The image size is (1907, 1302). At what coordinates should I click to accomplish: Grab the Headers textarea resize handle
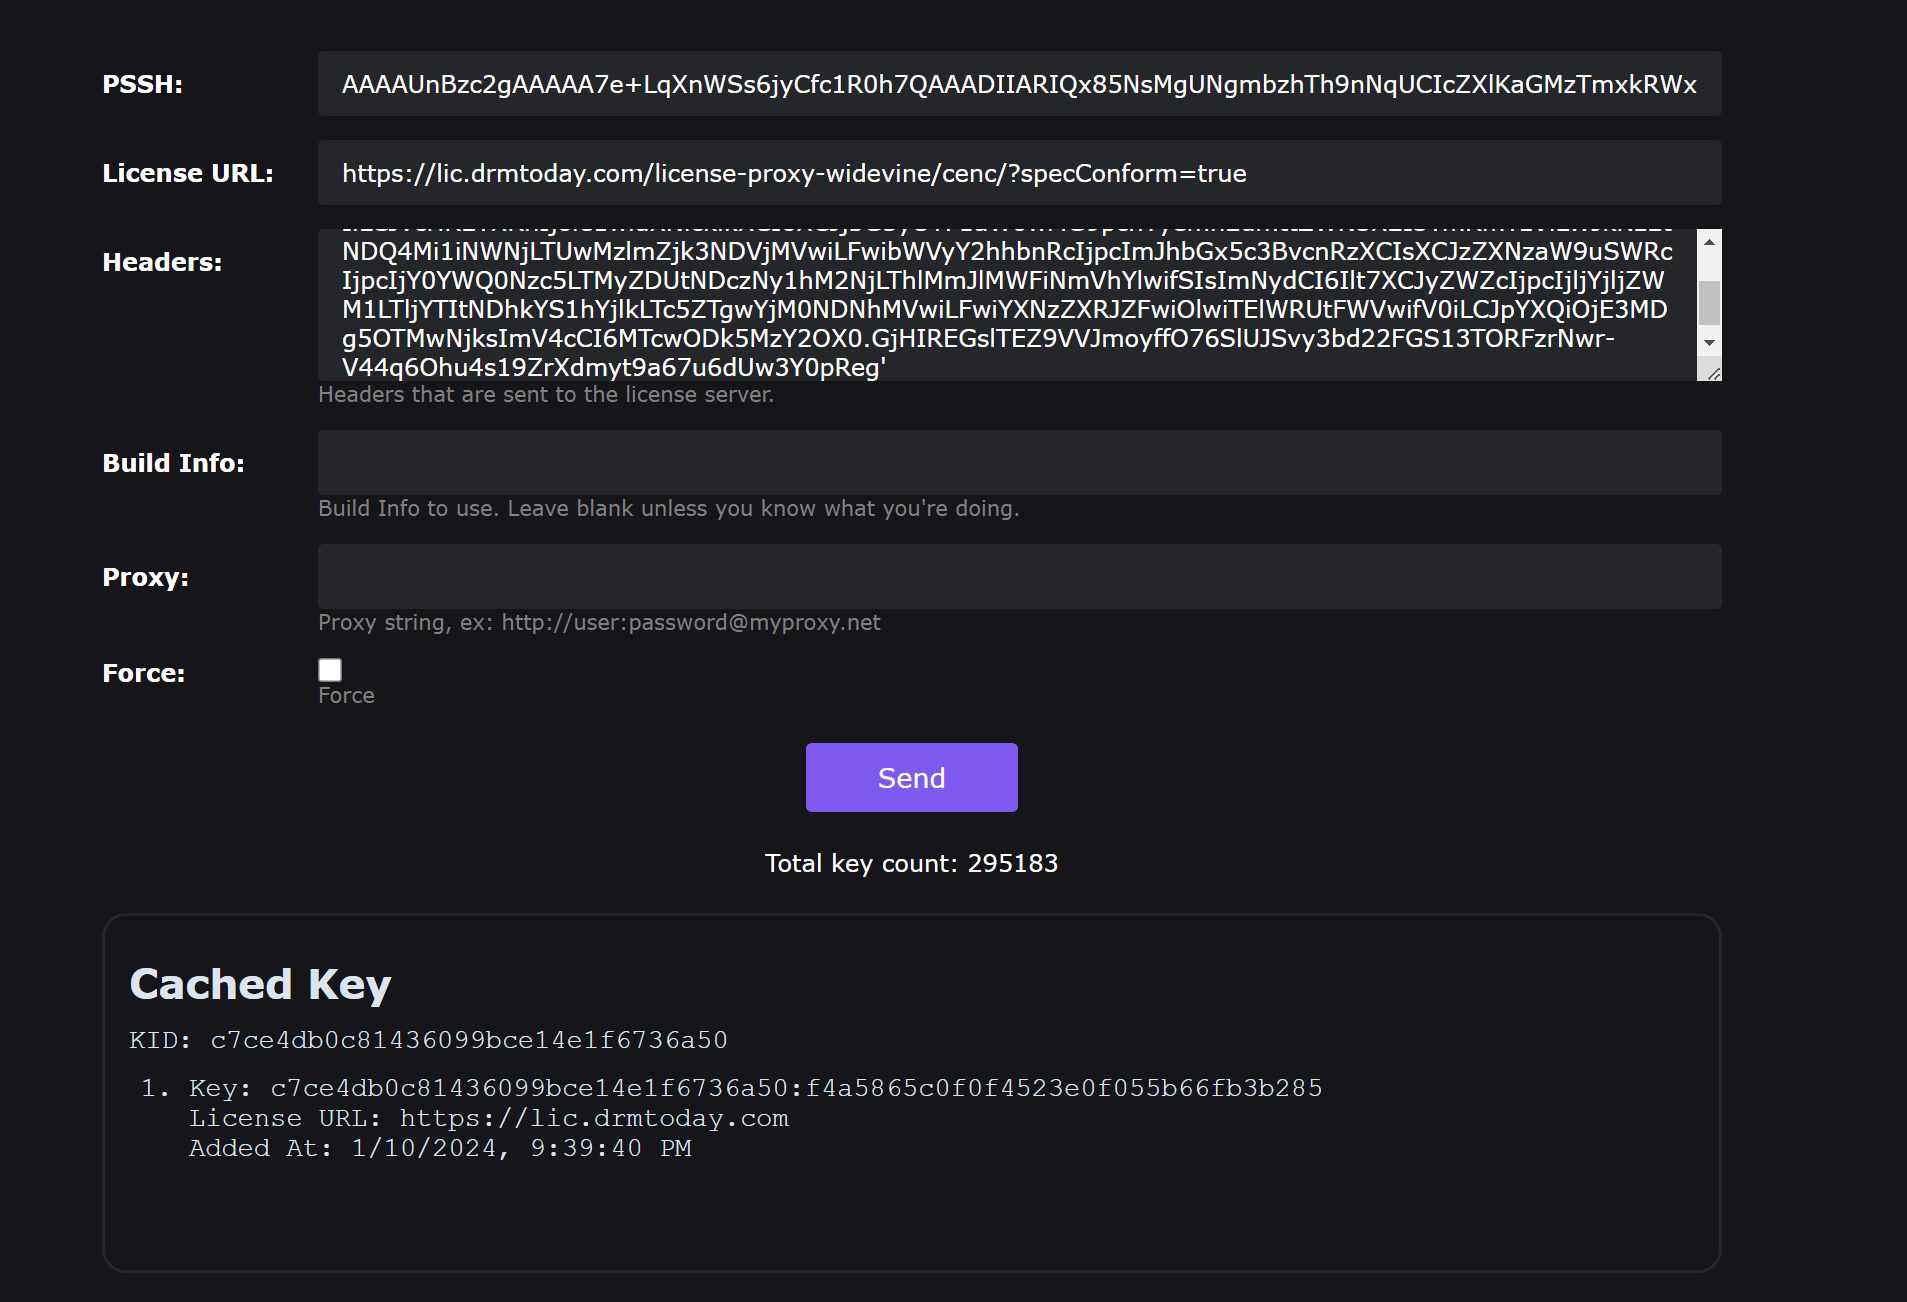point(1714,374)
